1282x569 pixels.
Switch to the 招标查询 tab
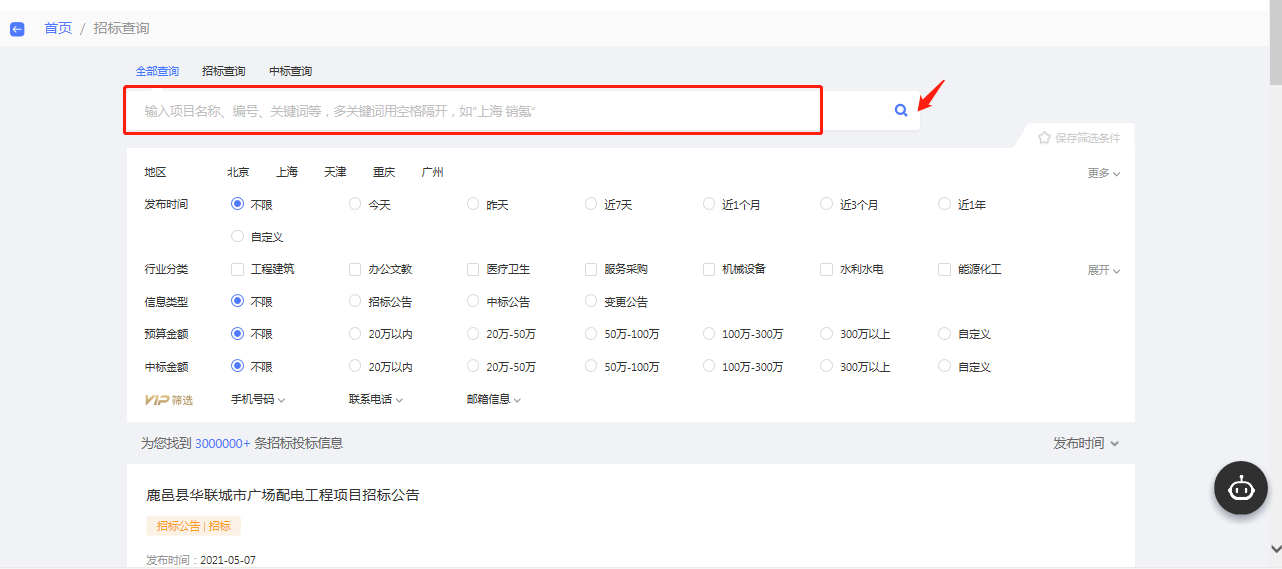coord(223,71)
